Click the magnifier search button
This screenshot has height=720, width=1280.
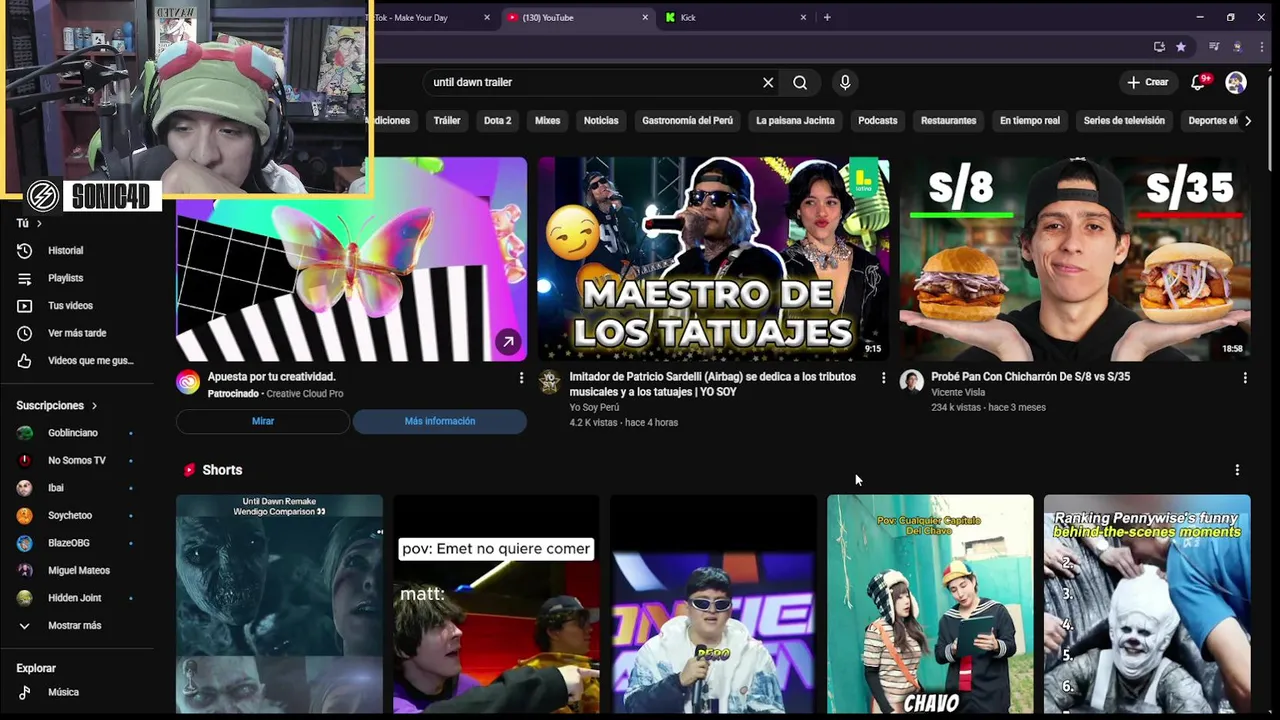[x=800, y=83]
